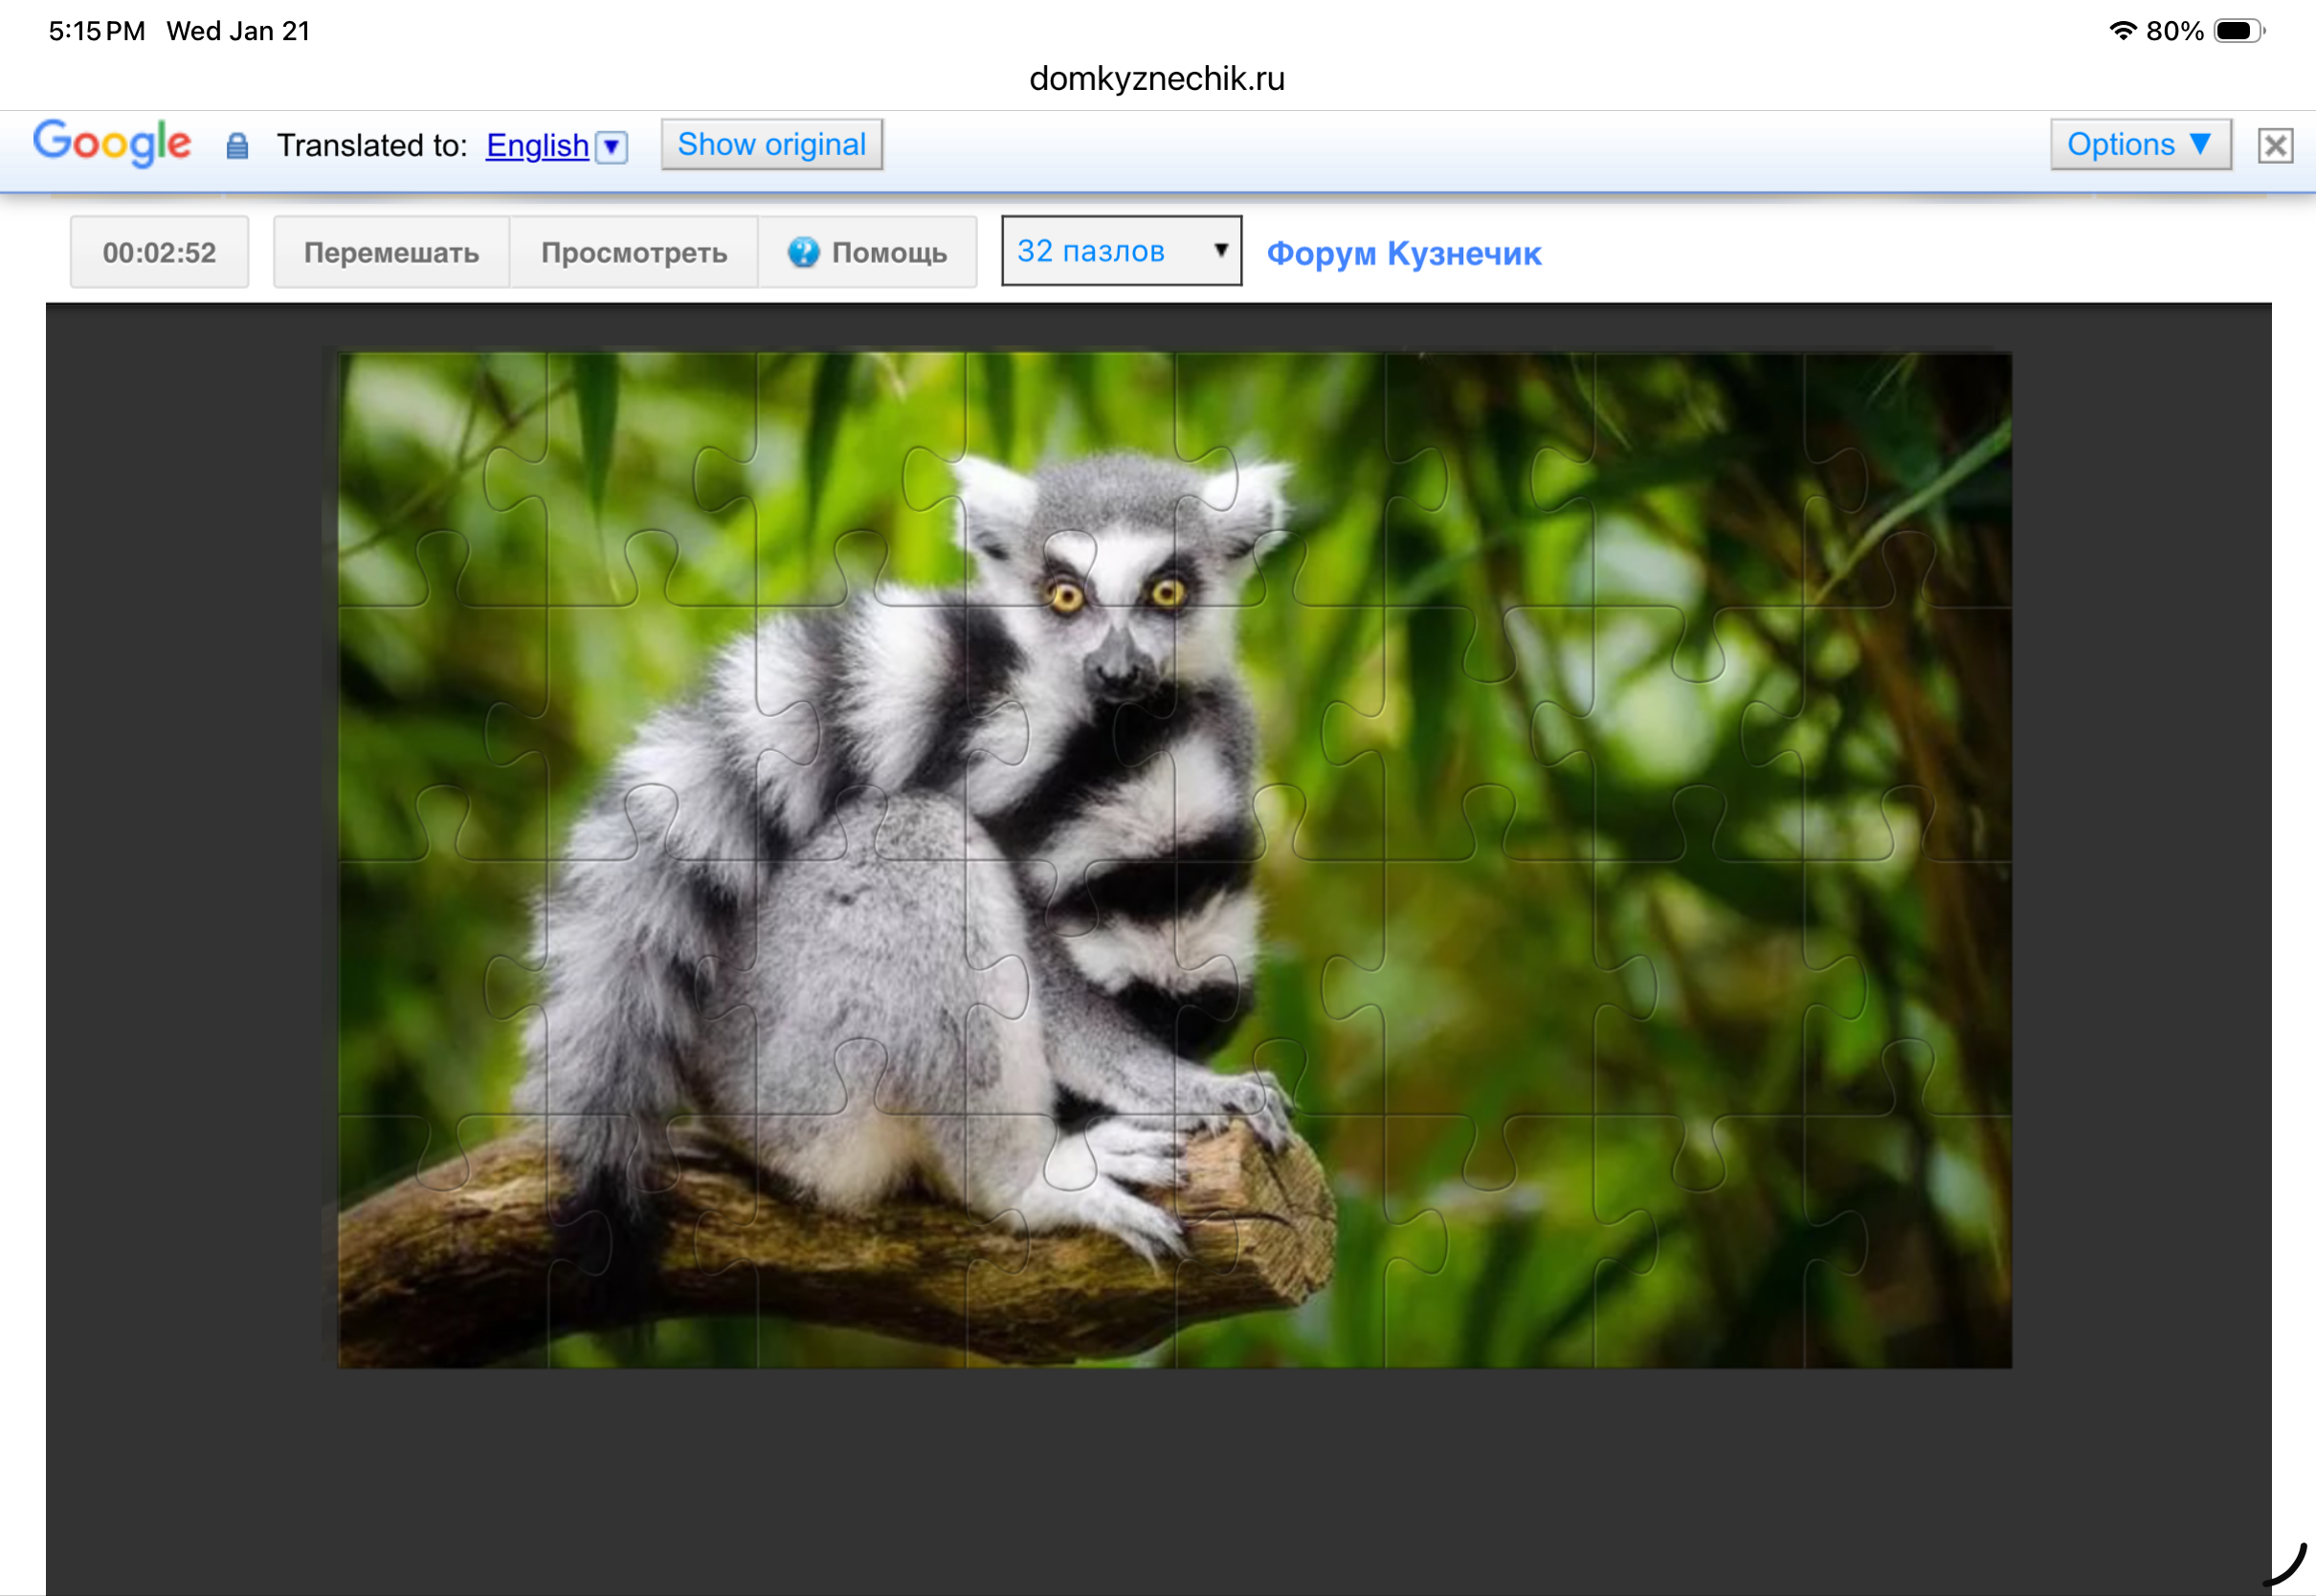Open the Помощь help button
2316x1596 pixels.
click(867, 253)
